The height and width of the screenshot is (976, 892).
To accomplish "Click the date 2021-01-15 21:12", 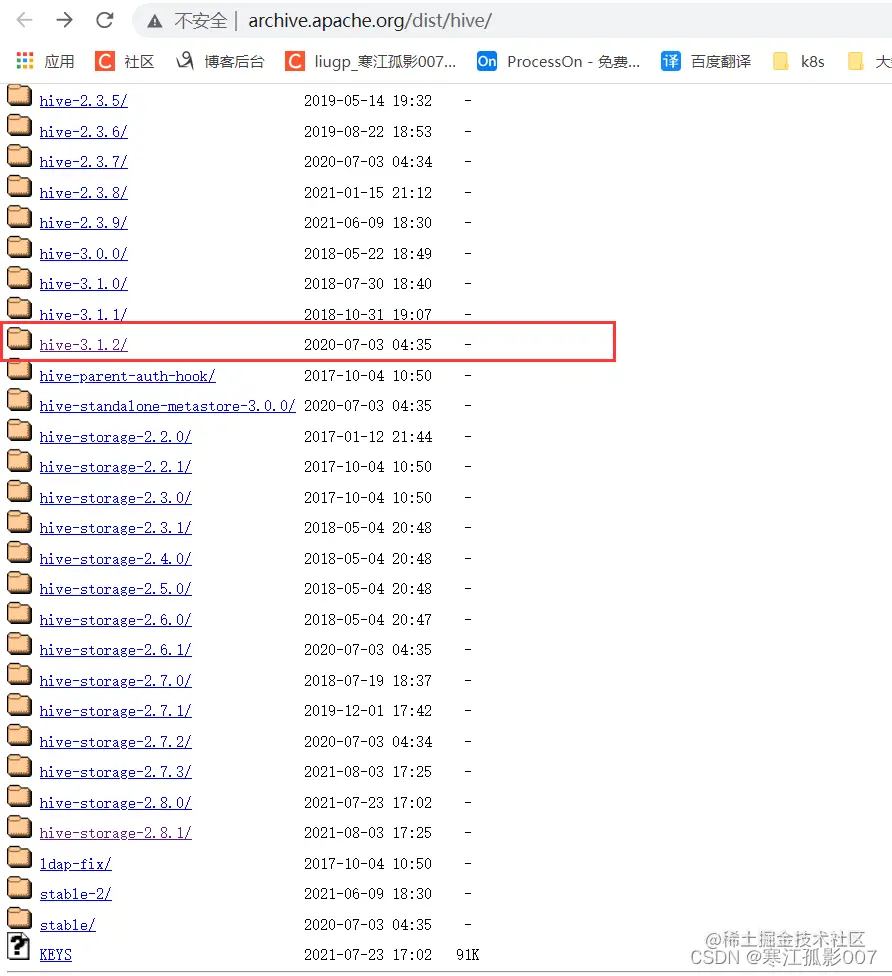I will pos(368,193).
